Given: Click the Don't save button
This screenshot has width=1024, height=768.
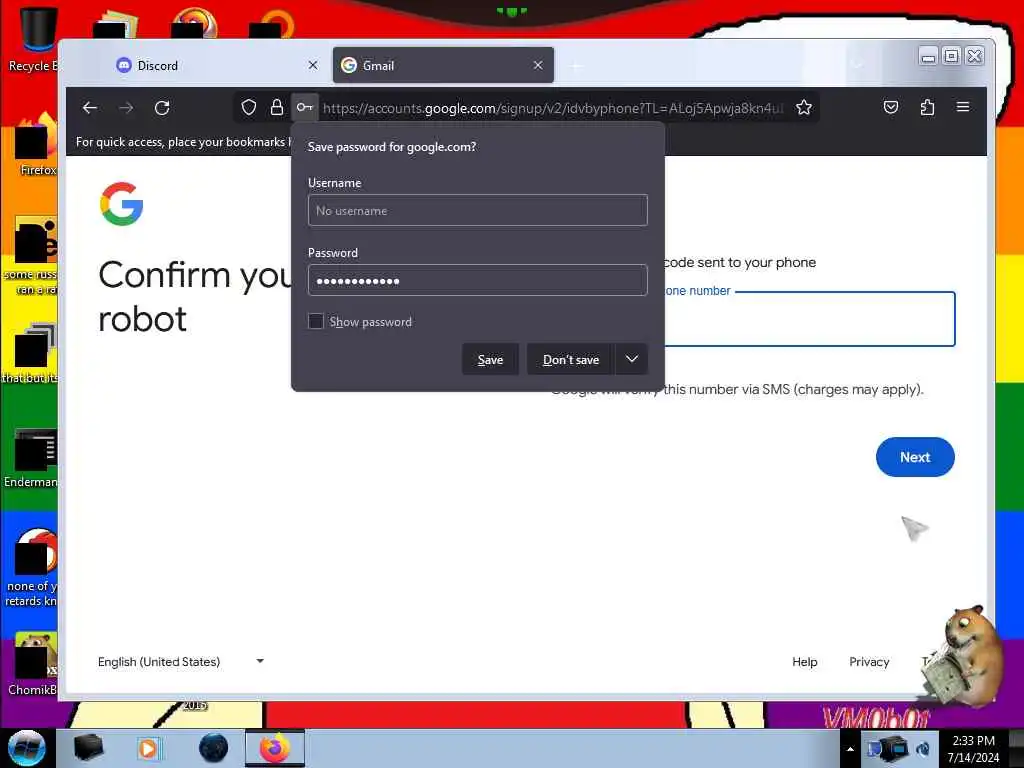Looking at the screenshot, I should [571, 359].
